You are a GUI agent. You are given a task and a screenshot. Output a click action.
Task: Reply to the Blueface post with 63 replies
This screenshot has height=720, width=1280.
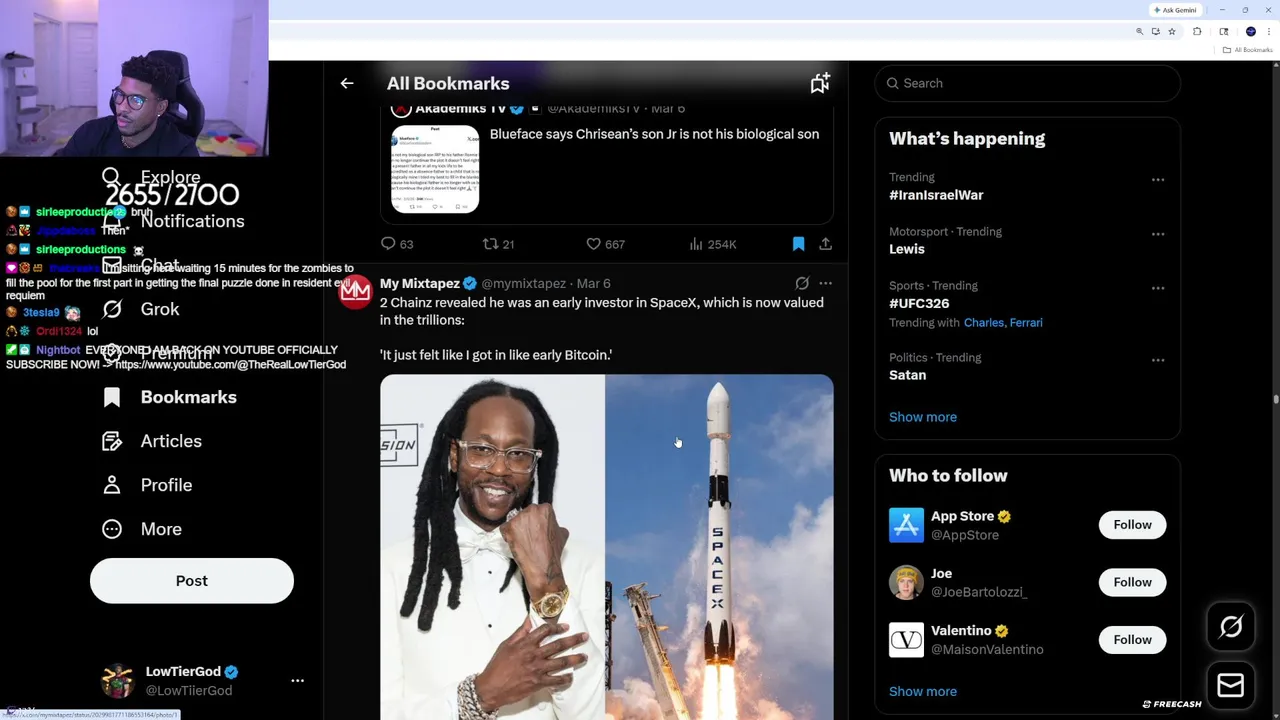click(397, 244)
